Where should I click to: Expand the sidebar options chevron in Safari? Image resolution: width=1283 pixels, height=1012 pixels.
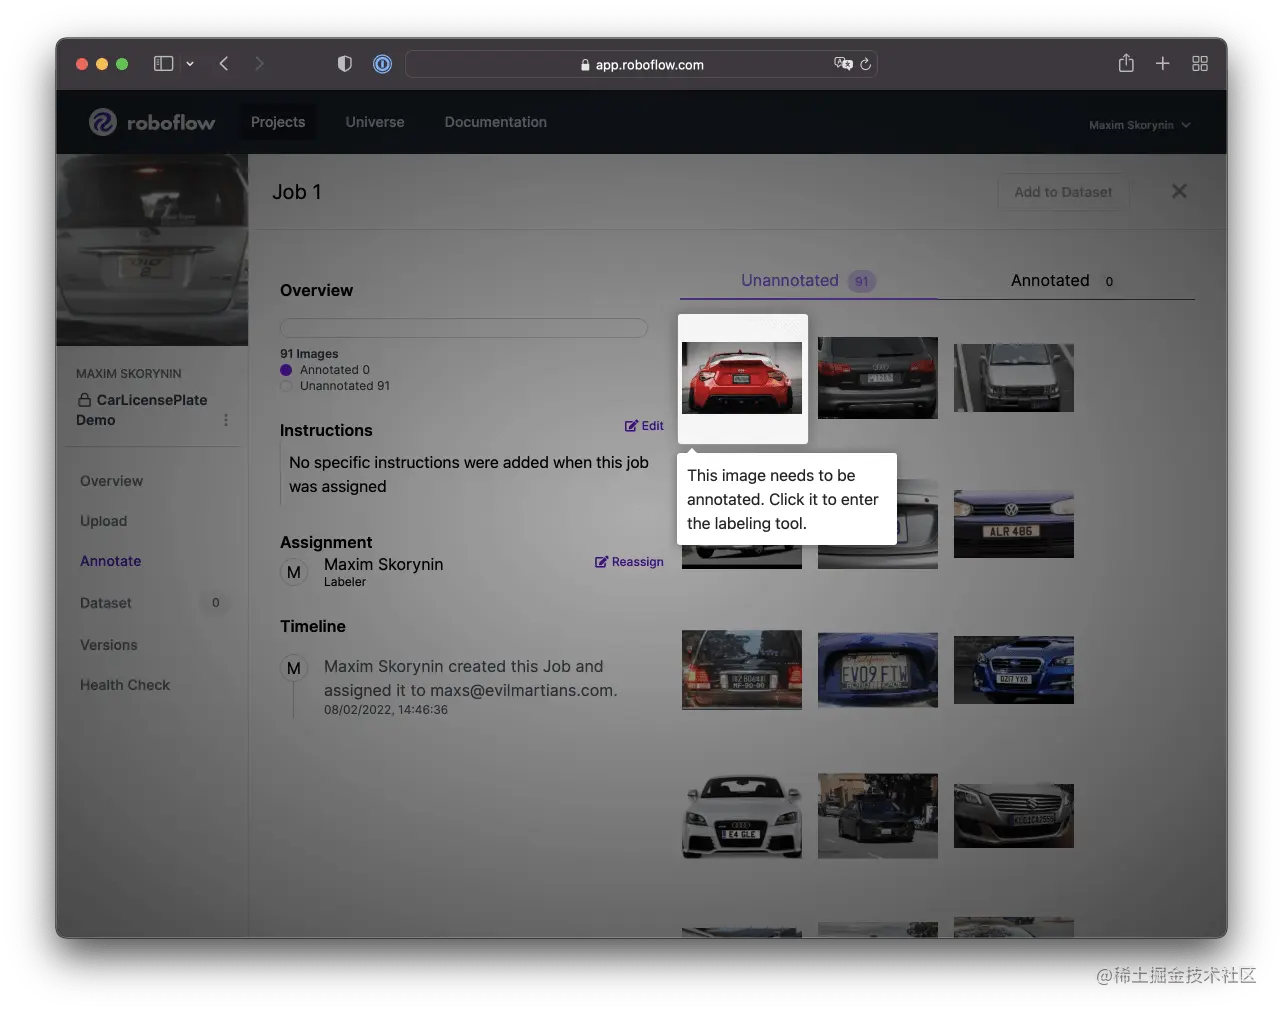point(190,63)
